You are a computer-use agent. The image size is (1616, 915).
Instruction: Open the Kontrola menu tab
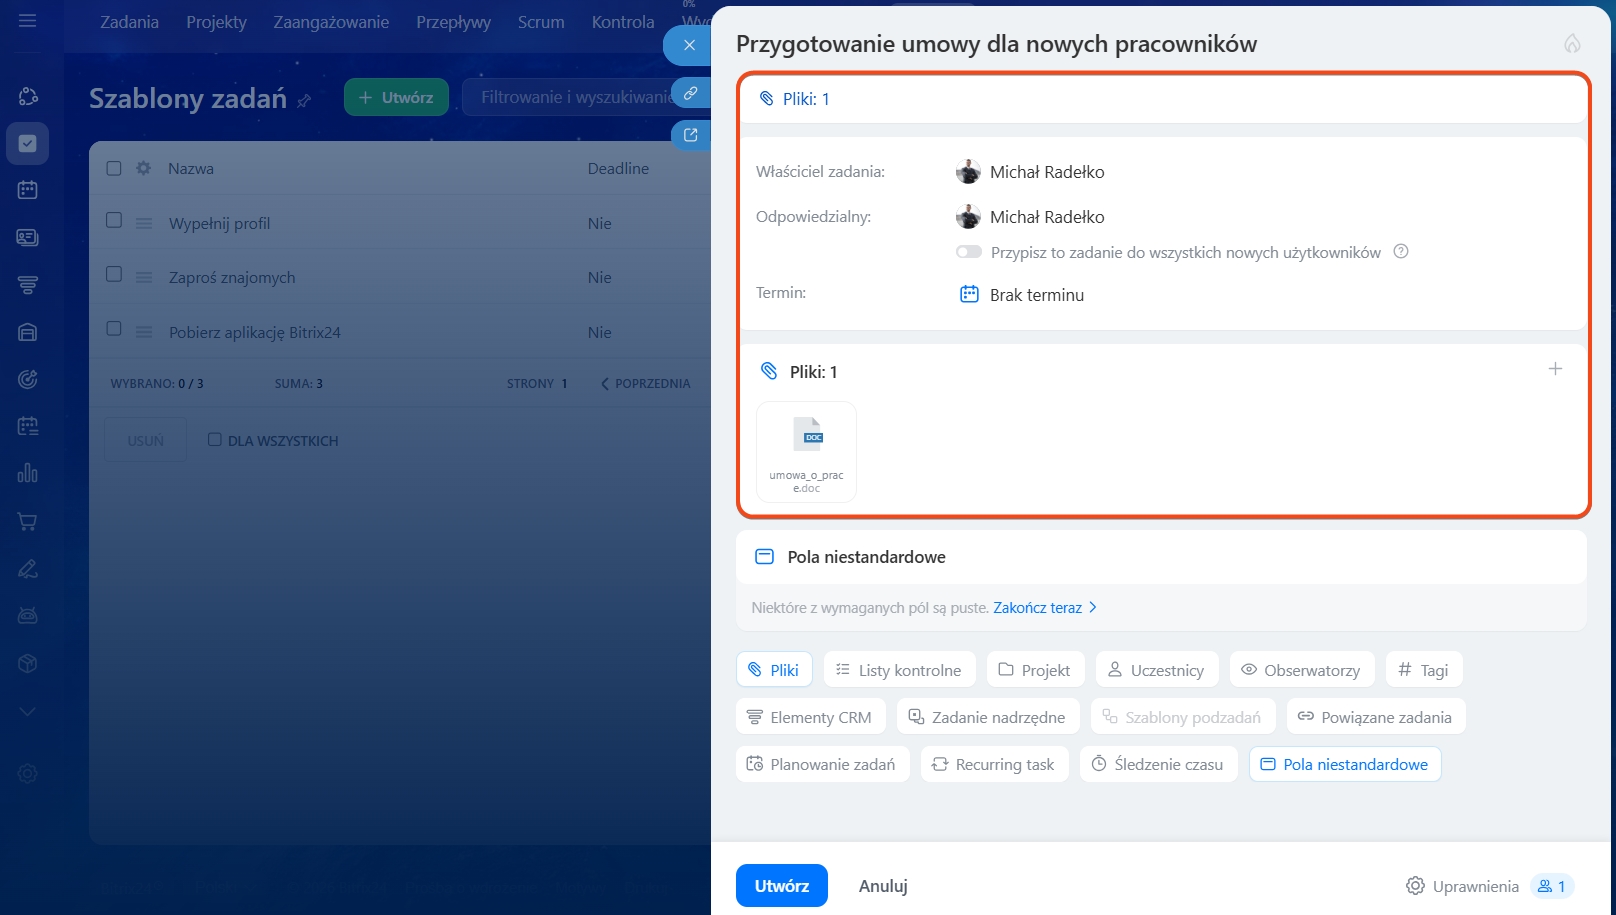click(623, 22)
